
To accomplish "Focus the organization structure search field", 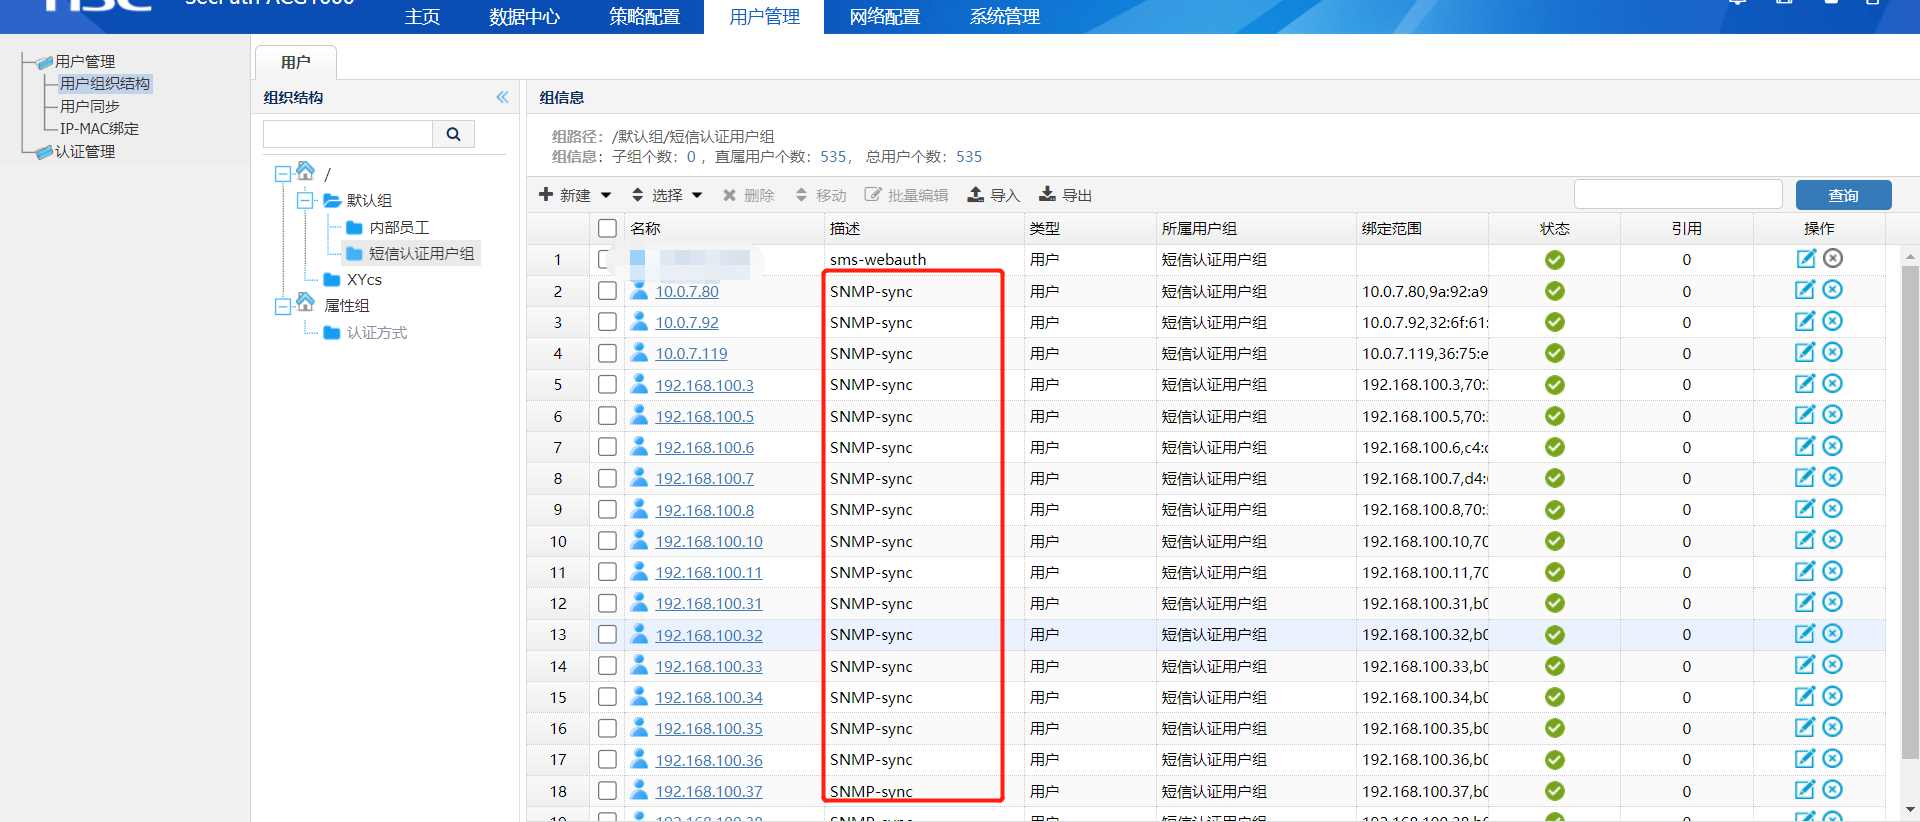I will (x=348, y=134).
